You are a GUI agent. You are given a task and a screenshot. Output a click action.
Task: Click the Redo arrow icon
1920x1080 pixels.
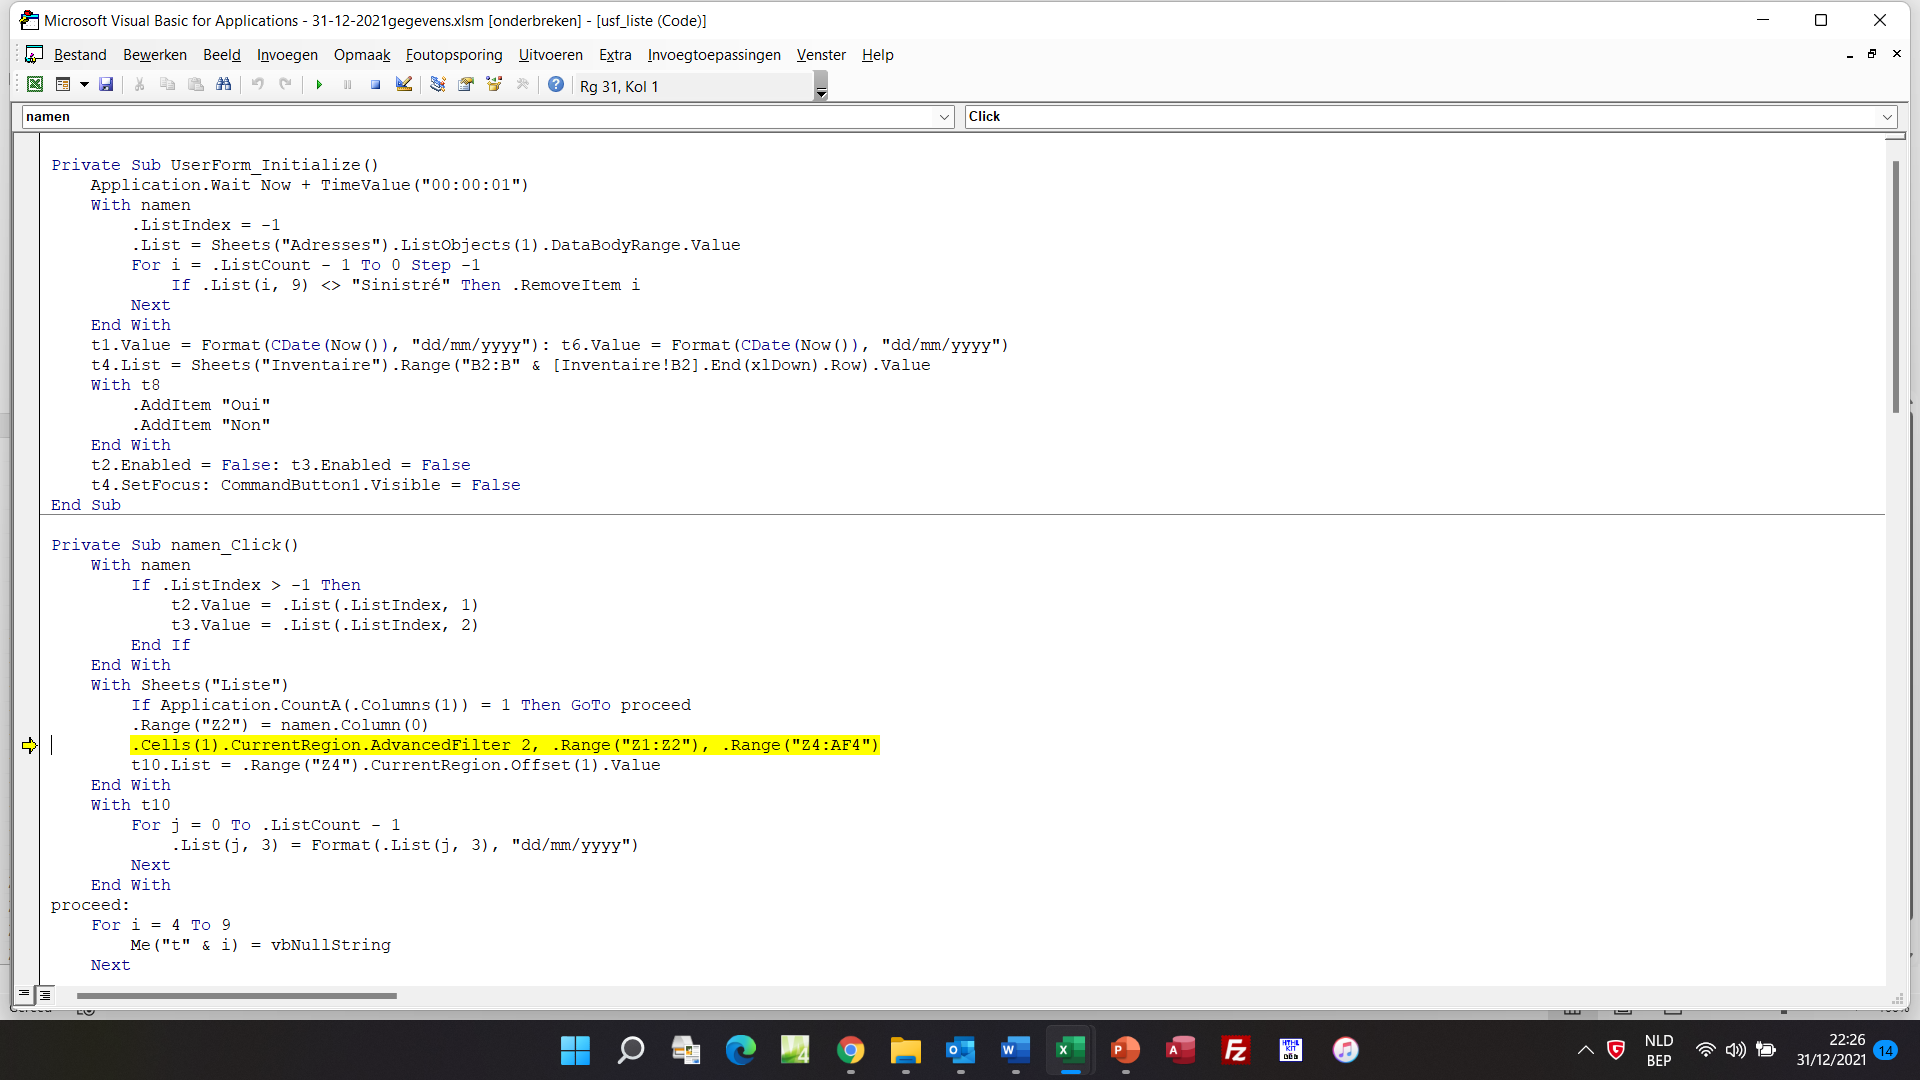coord(286,85)
